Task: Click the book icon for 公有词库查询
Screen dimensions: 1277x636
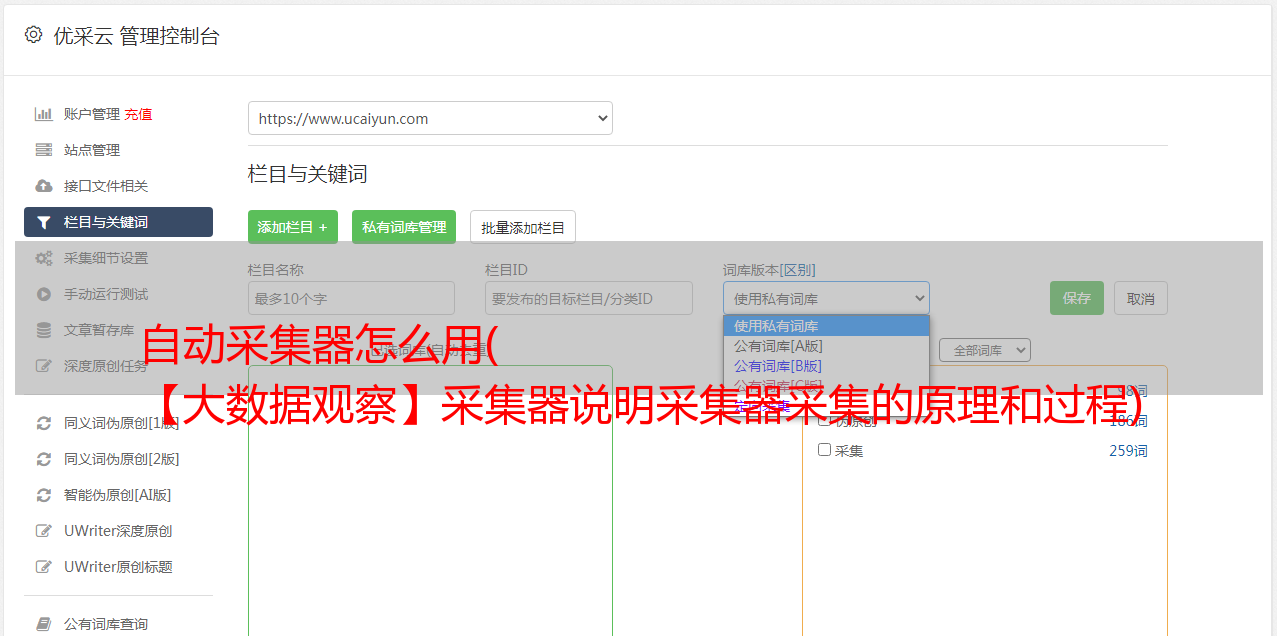Action: 43,624
